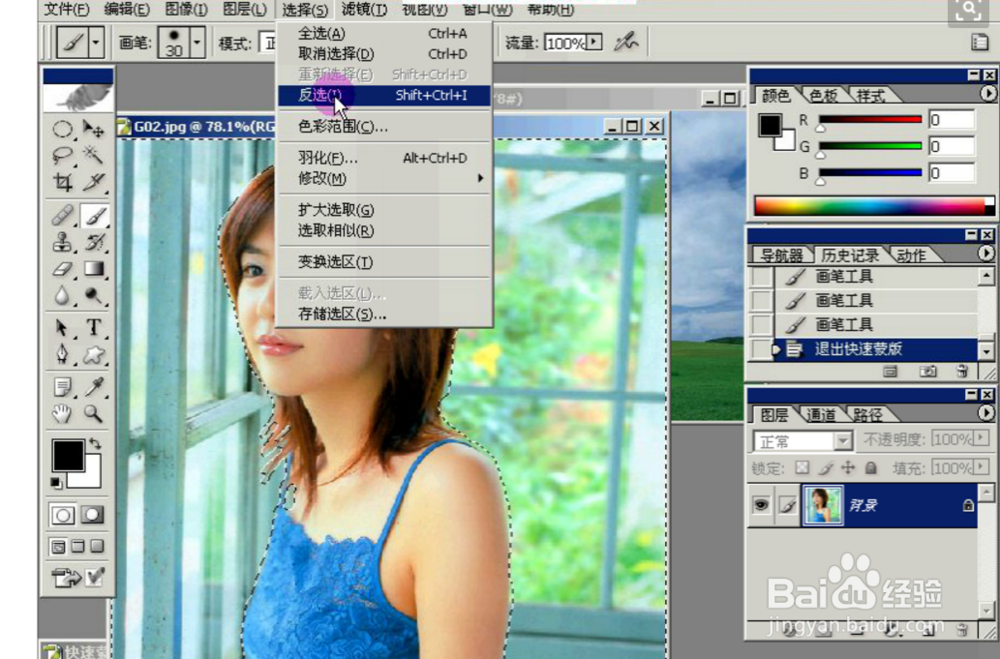
Task: Choose 全选 menu entry
Action: click(x=384, y=33)
